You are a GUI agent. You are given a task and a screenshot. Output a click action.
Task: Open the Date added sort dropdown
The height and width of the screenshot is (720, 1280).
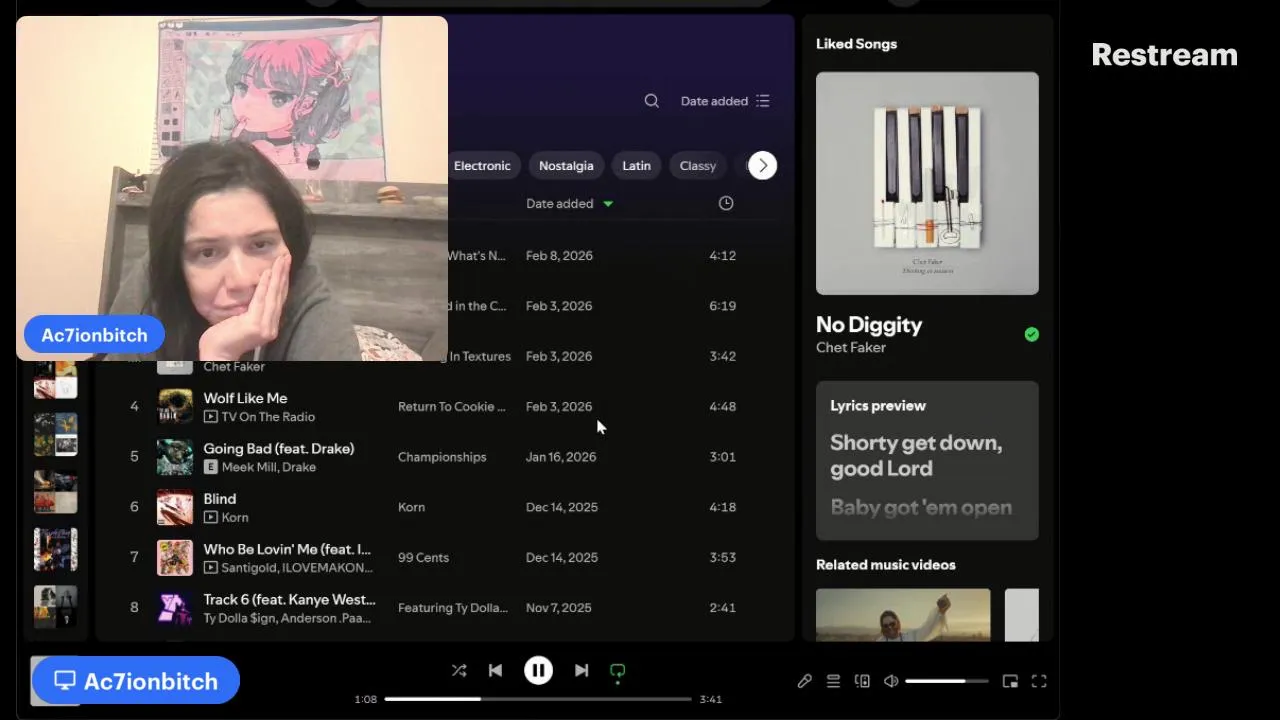[x=725, y=101]
